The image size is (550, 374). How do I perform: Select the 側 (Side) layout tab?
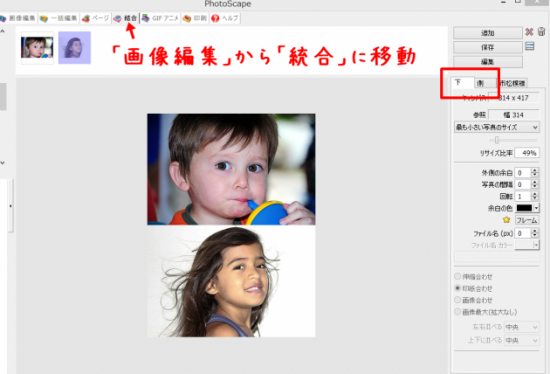480,83
